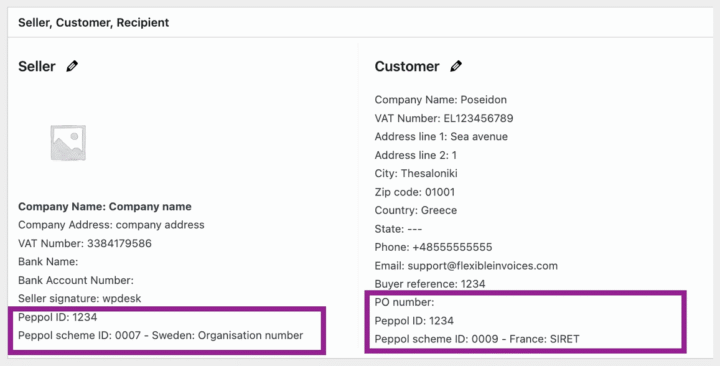Select 'Seller signature: wpdesk' text
The image size is (720, 366).
79,298
